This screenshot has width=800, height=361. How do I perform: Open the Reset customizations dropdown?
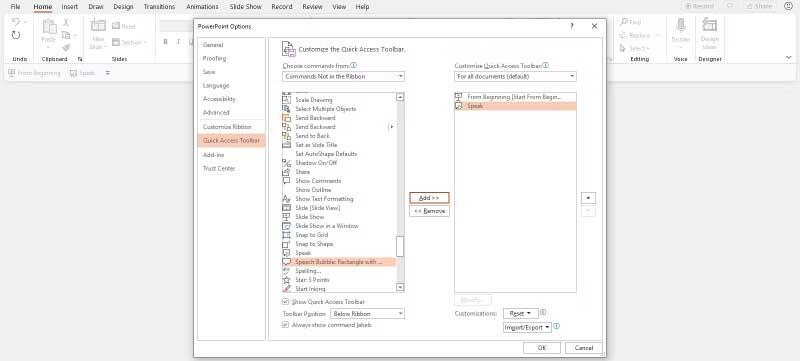[x=521, y=314]
